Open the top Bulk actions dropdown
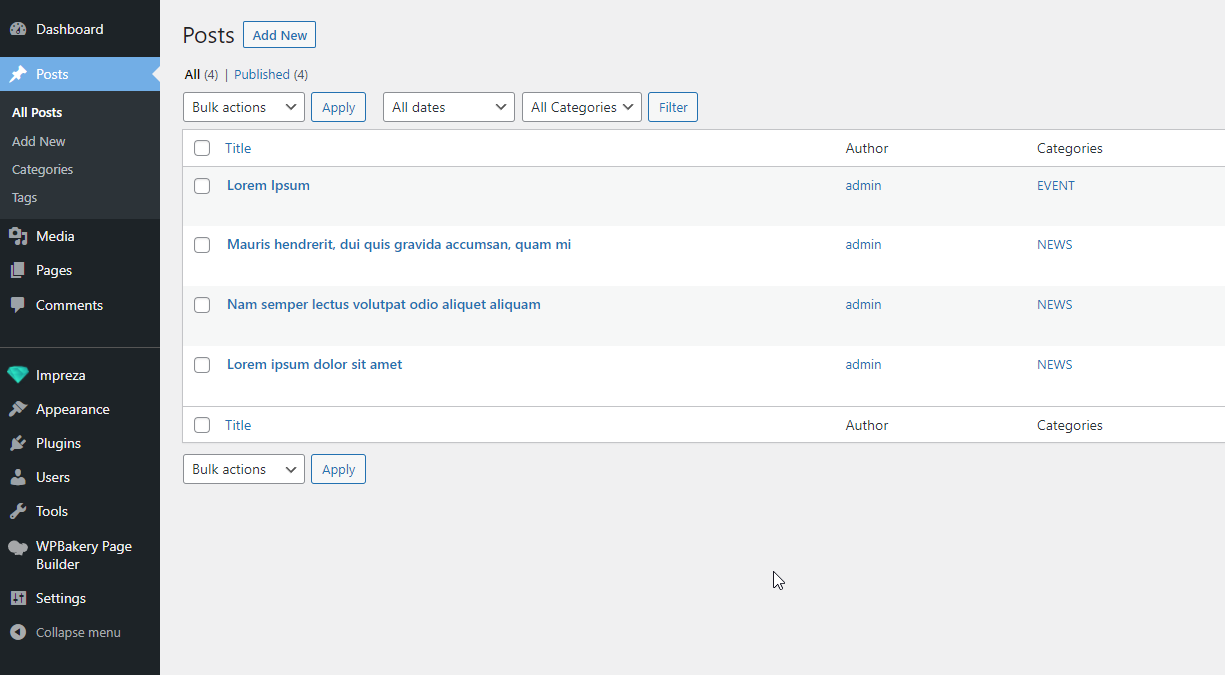Viewport: 1225px width, 675px height. [244, 107]
